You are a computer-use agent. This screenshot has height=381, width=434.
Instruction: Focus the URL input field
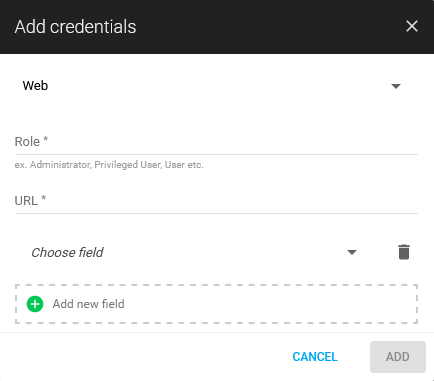pyautogui.click(x=216, y=201)
